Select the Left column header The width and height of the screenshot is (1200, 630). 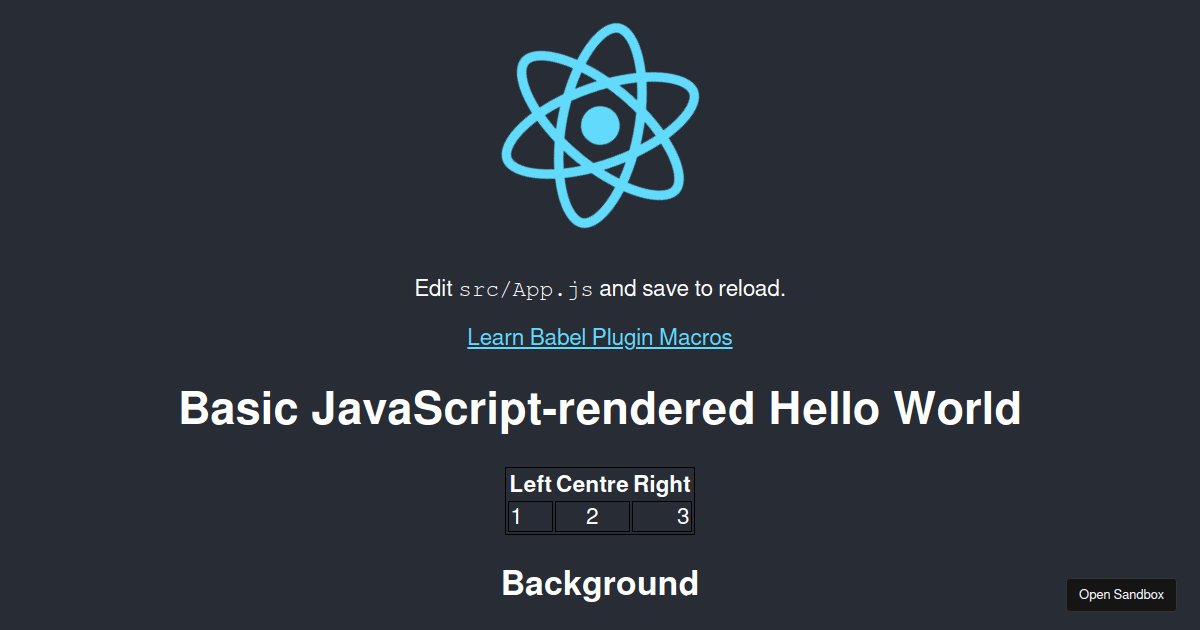tap(530, 484)
